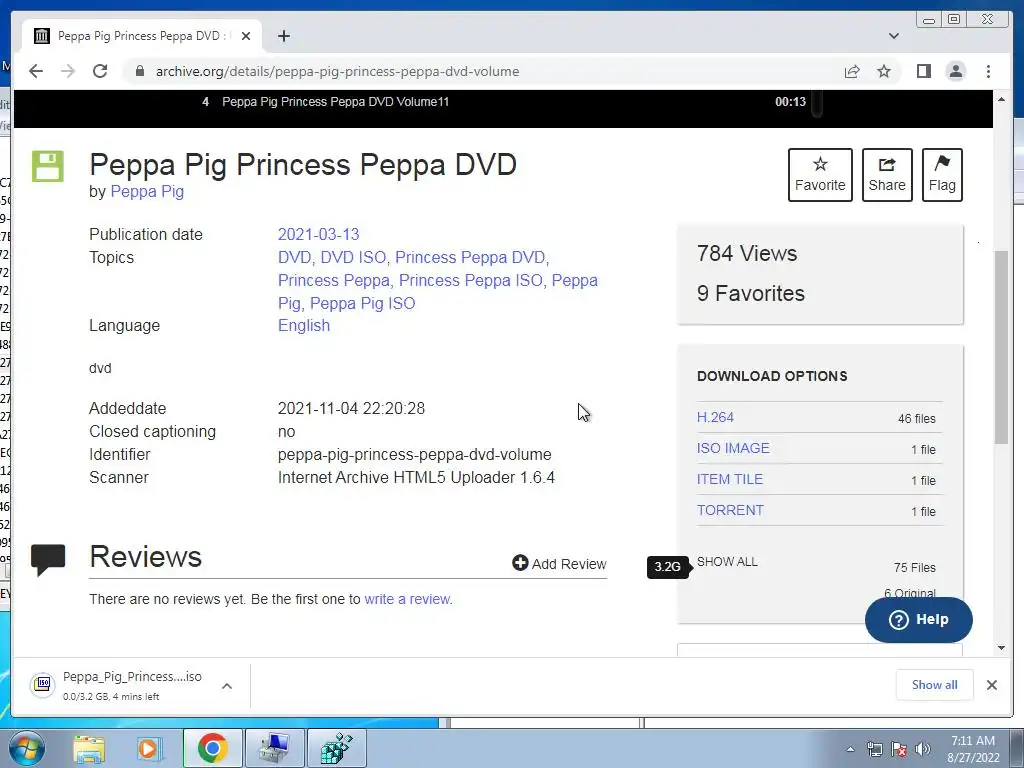The width and height of the screenshot is (1024, 768).
Task: Click the padlock site info icon
Action: tap(139, 71)
